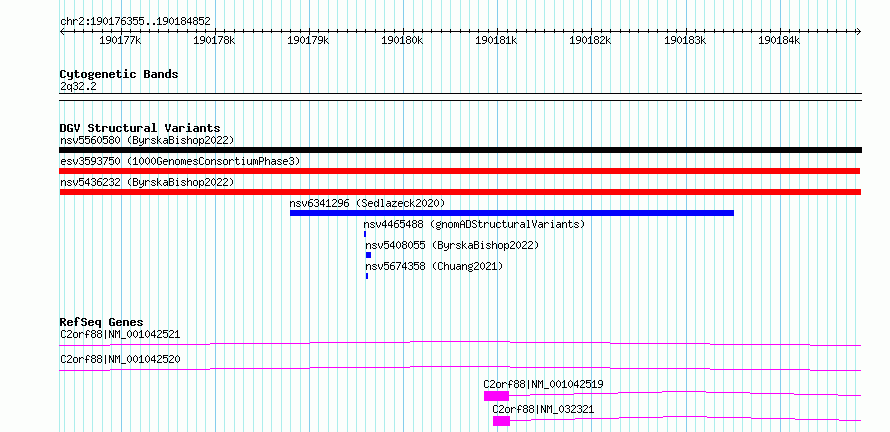The image size is (890, 432).
Task: Click the 190181k ruler tick label
Action: (x=497, y=40)
